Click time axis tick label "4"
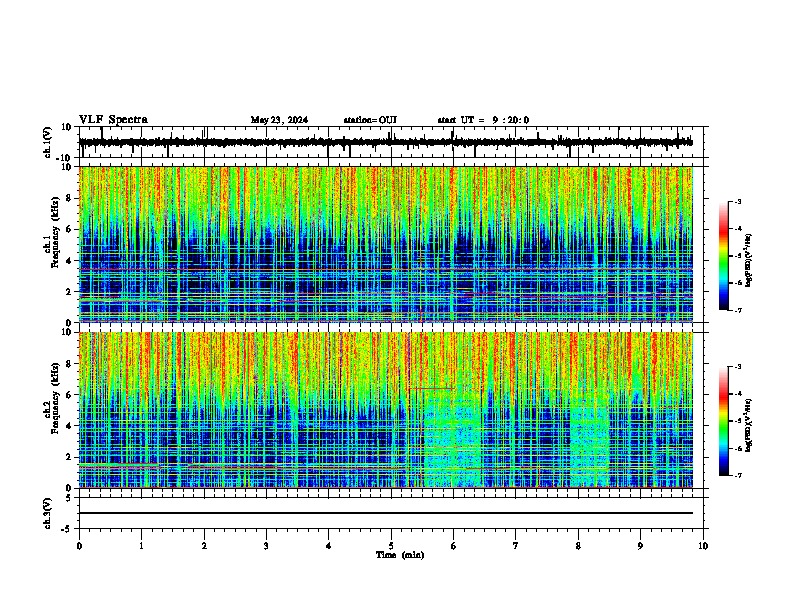792x612 pixels. pyautogui.click(x=329, y=546)
